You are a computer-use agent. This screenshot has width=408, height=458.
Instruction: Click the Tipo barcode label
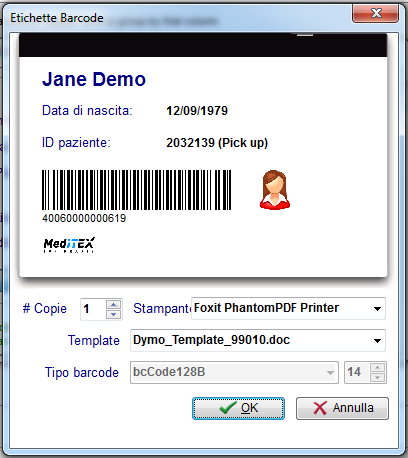click(82, 372)
